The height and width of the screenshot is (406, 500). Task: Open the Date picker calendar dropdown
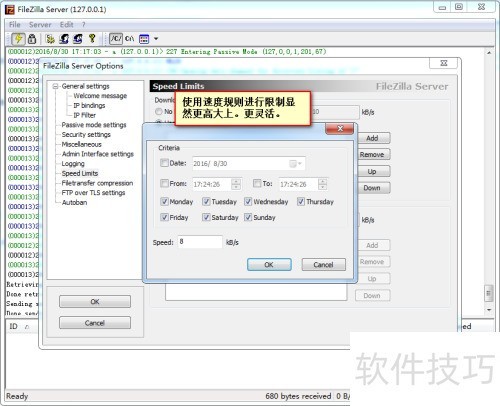tap(295, 164)
